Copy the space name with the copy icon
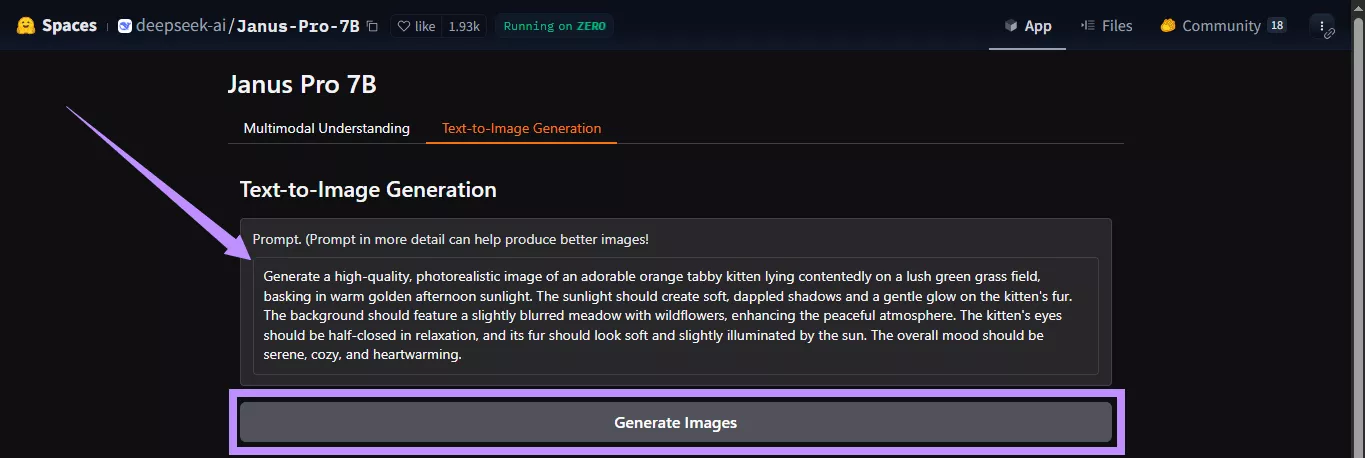 click(373, 26)
